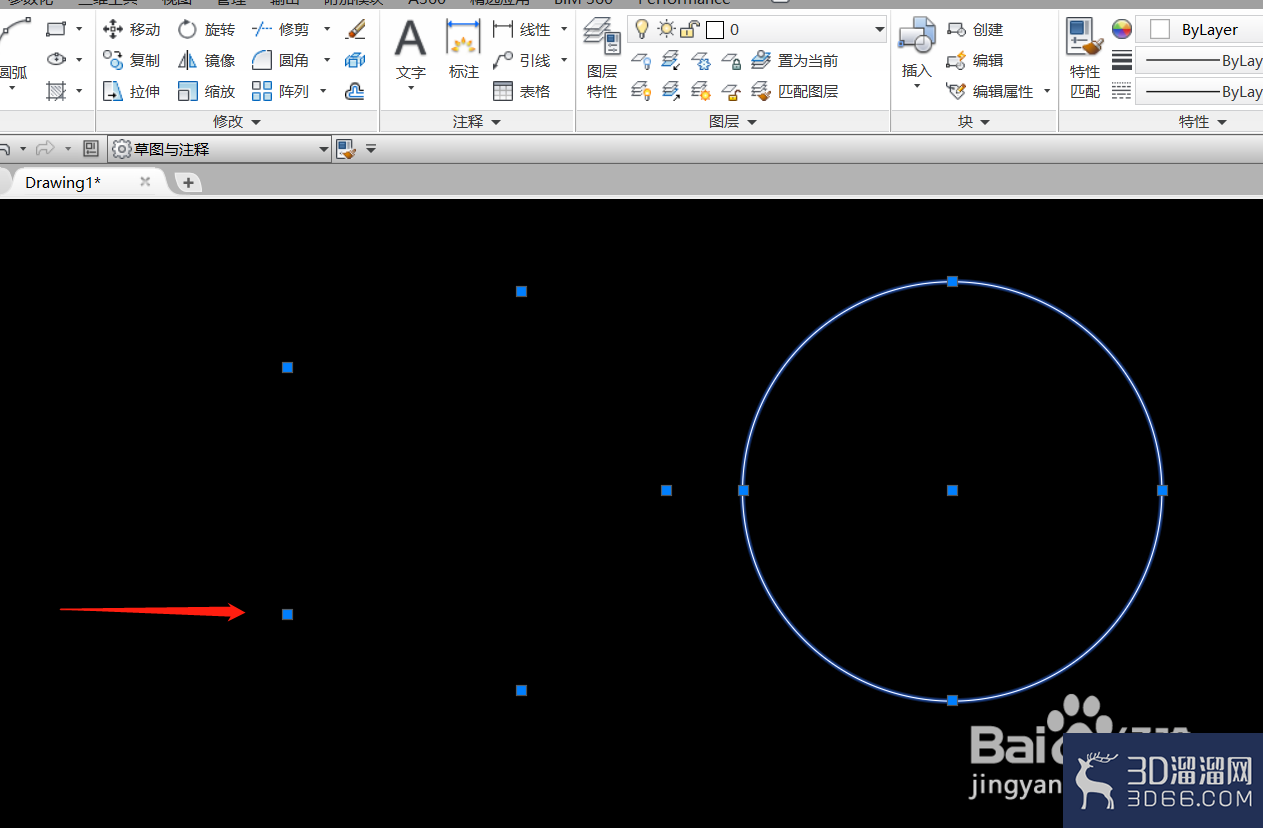
Task: Open the object color ByLayer box
Action: 1200,30
